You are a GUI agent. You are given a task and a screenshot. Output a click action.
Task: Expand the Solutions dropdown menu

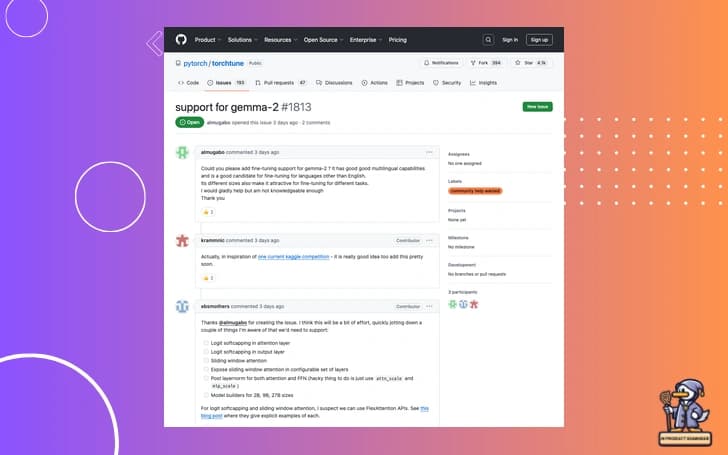[x=242, y=40]
